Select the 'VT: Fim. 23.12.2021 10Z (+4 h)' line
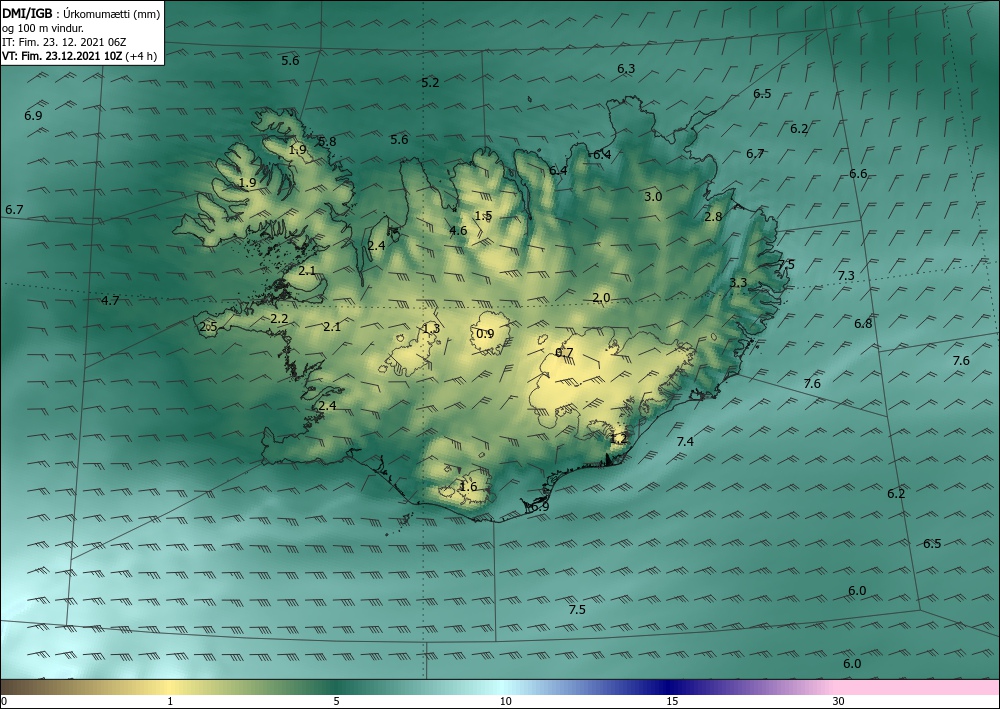Screen dimensions: 1000x709 (80, 56)
